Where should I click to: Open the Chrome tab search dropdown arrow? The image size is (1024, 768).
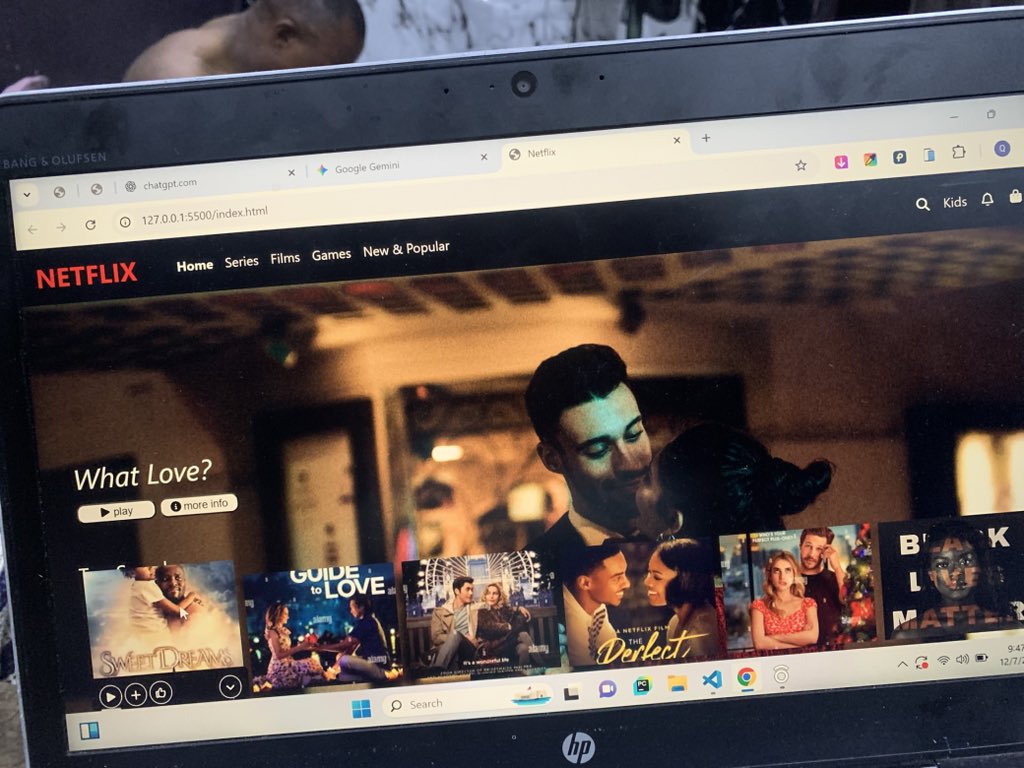click(x=27, y=195)
